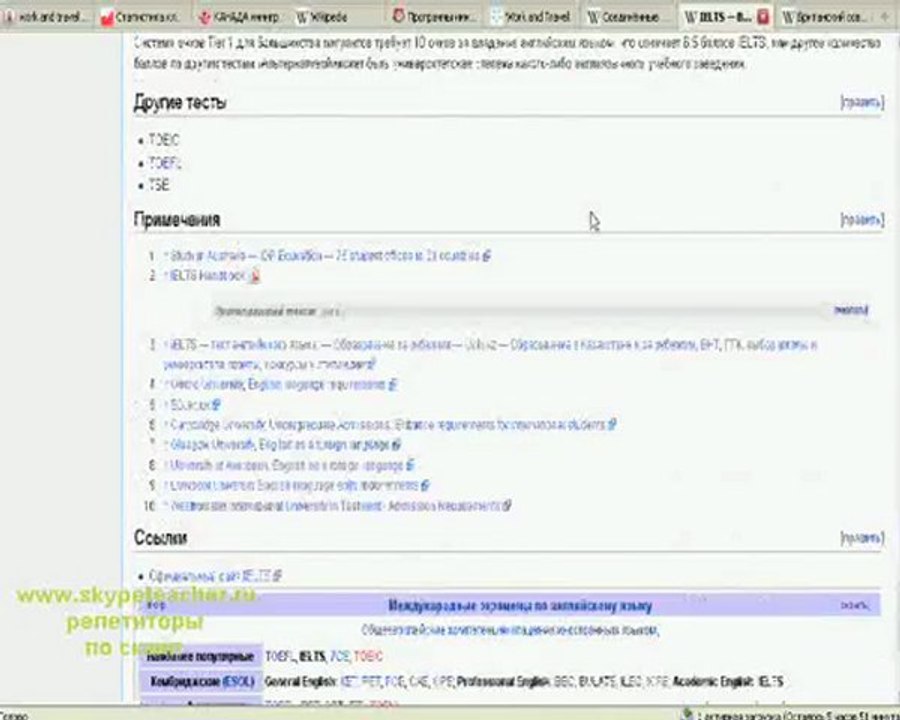This screenshot has width=900, height=720.
Task: Open 'Study in Australia — IDP Education' reference
Action: click(324, 256)
